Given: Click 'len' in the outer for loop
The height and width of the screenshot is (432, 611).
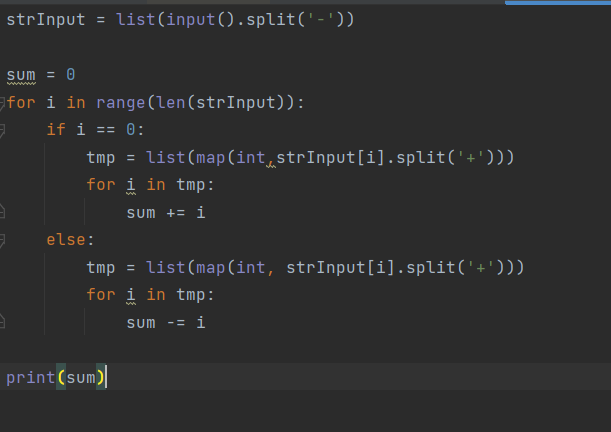Looking at the screenshot, I should [x=171, y=103].
